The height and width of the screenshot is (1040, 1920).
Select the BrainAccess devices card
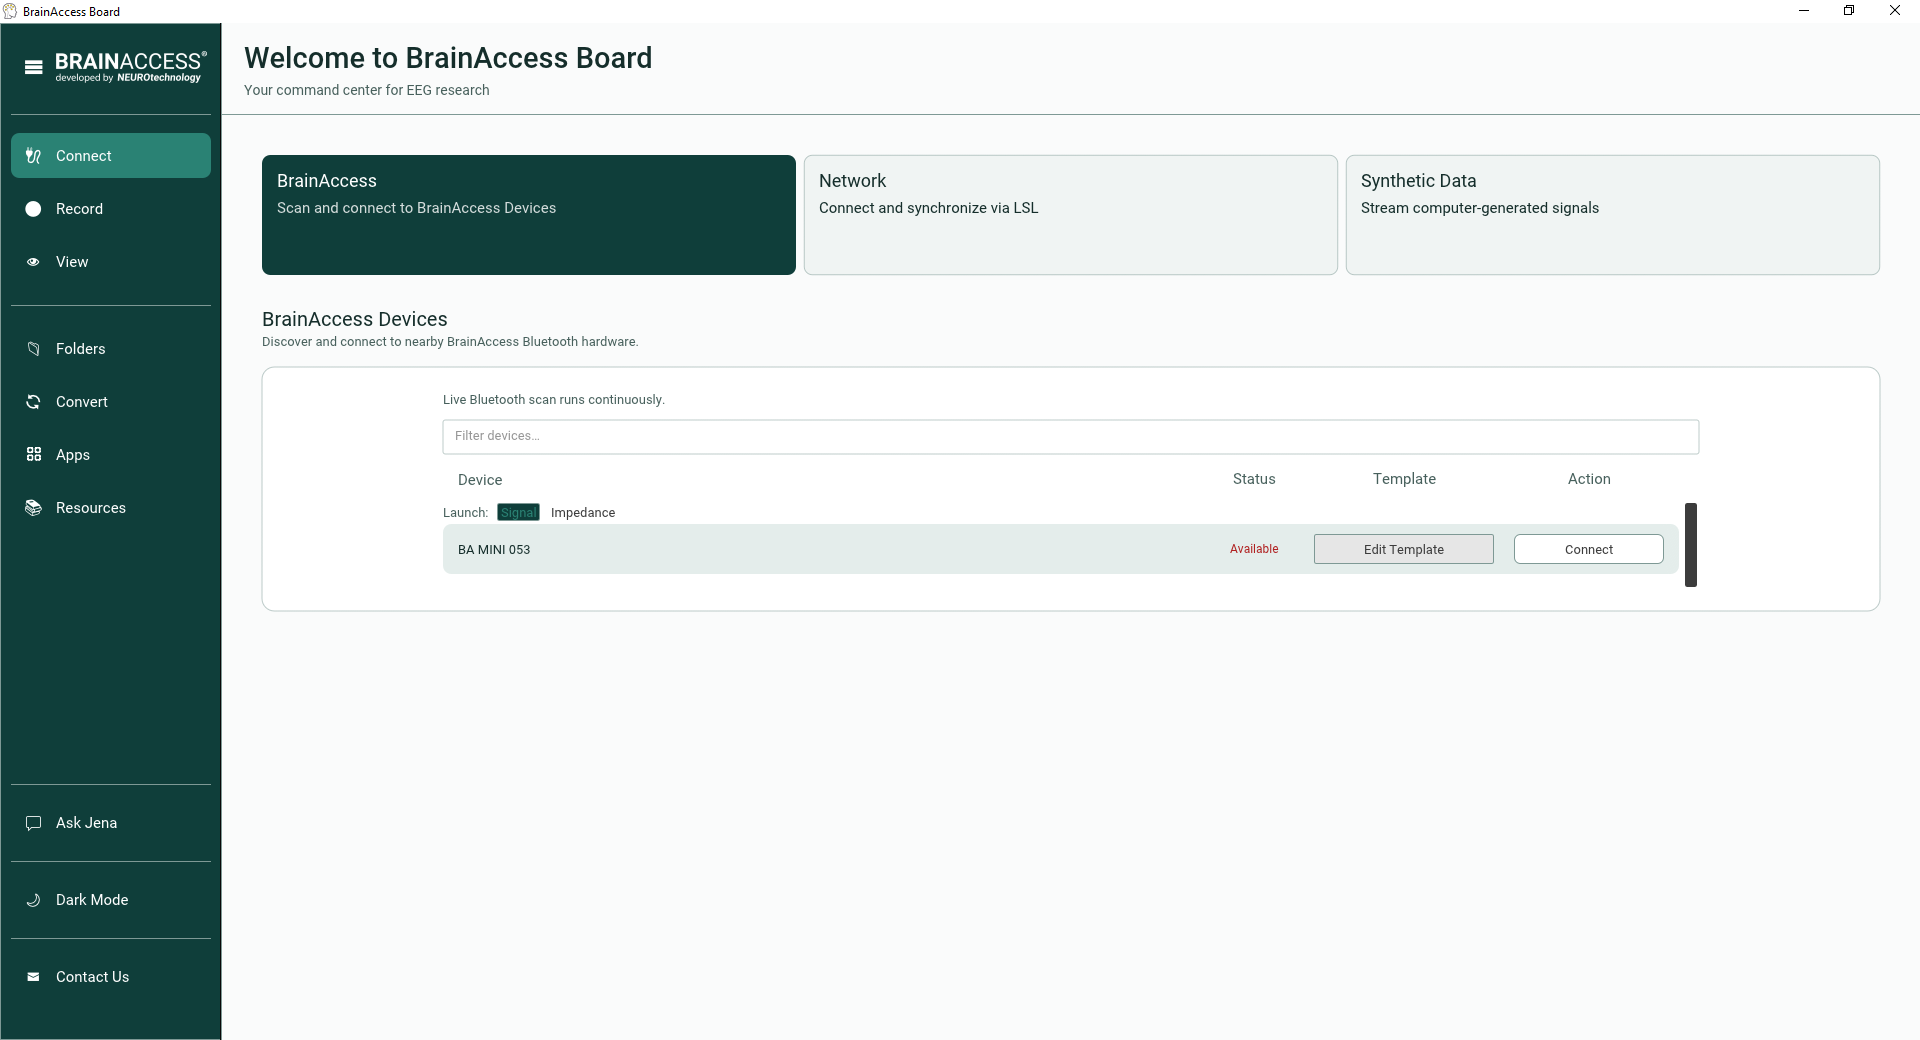[529, 215]
